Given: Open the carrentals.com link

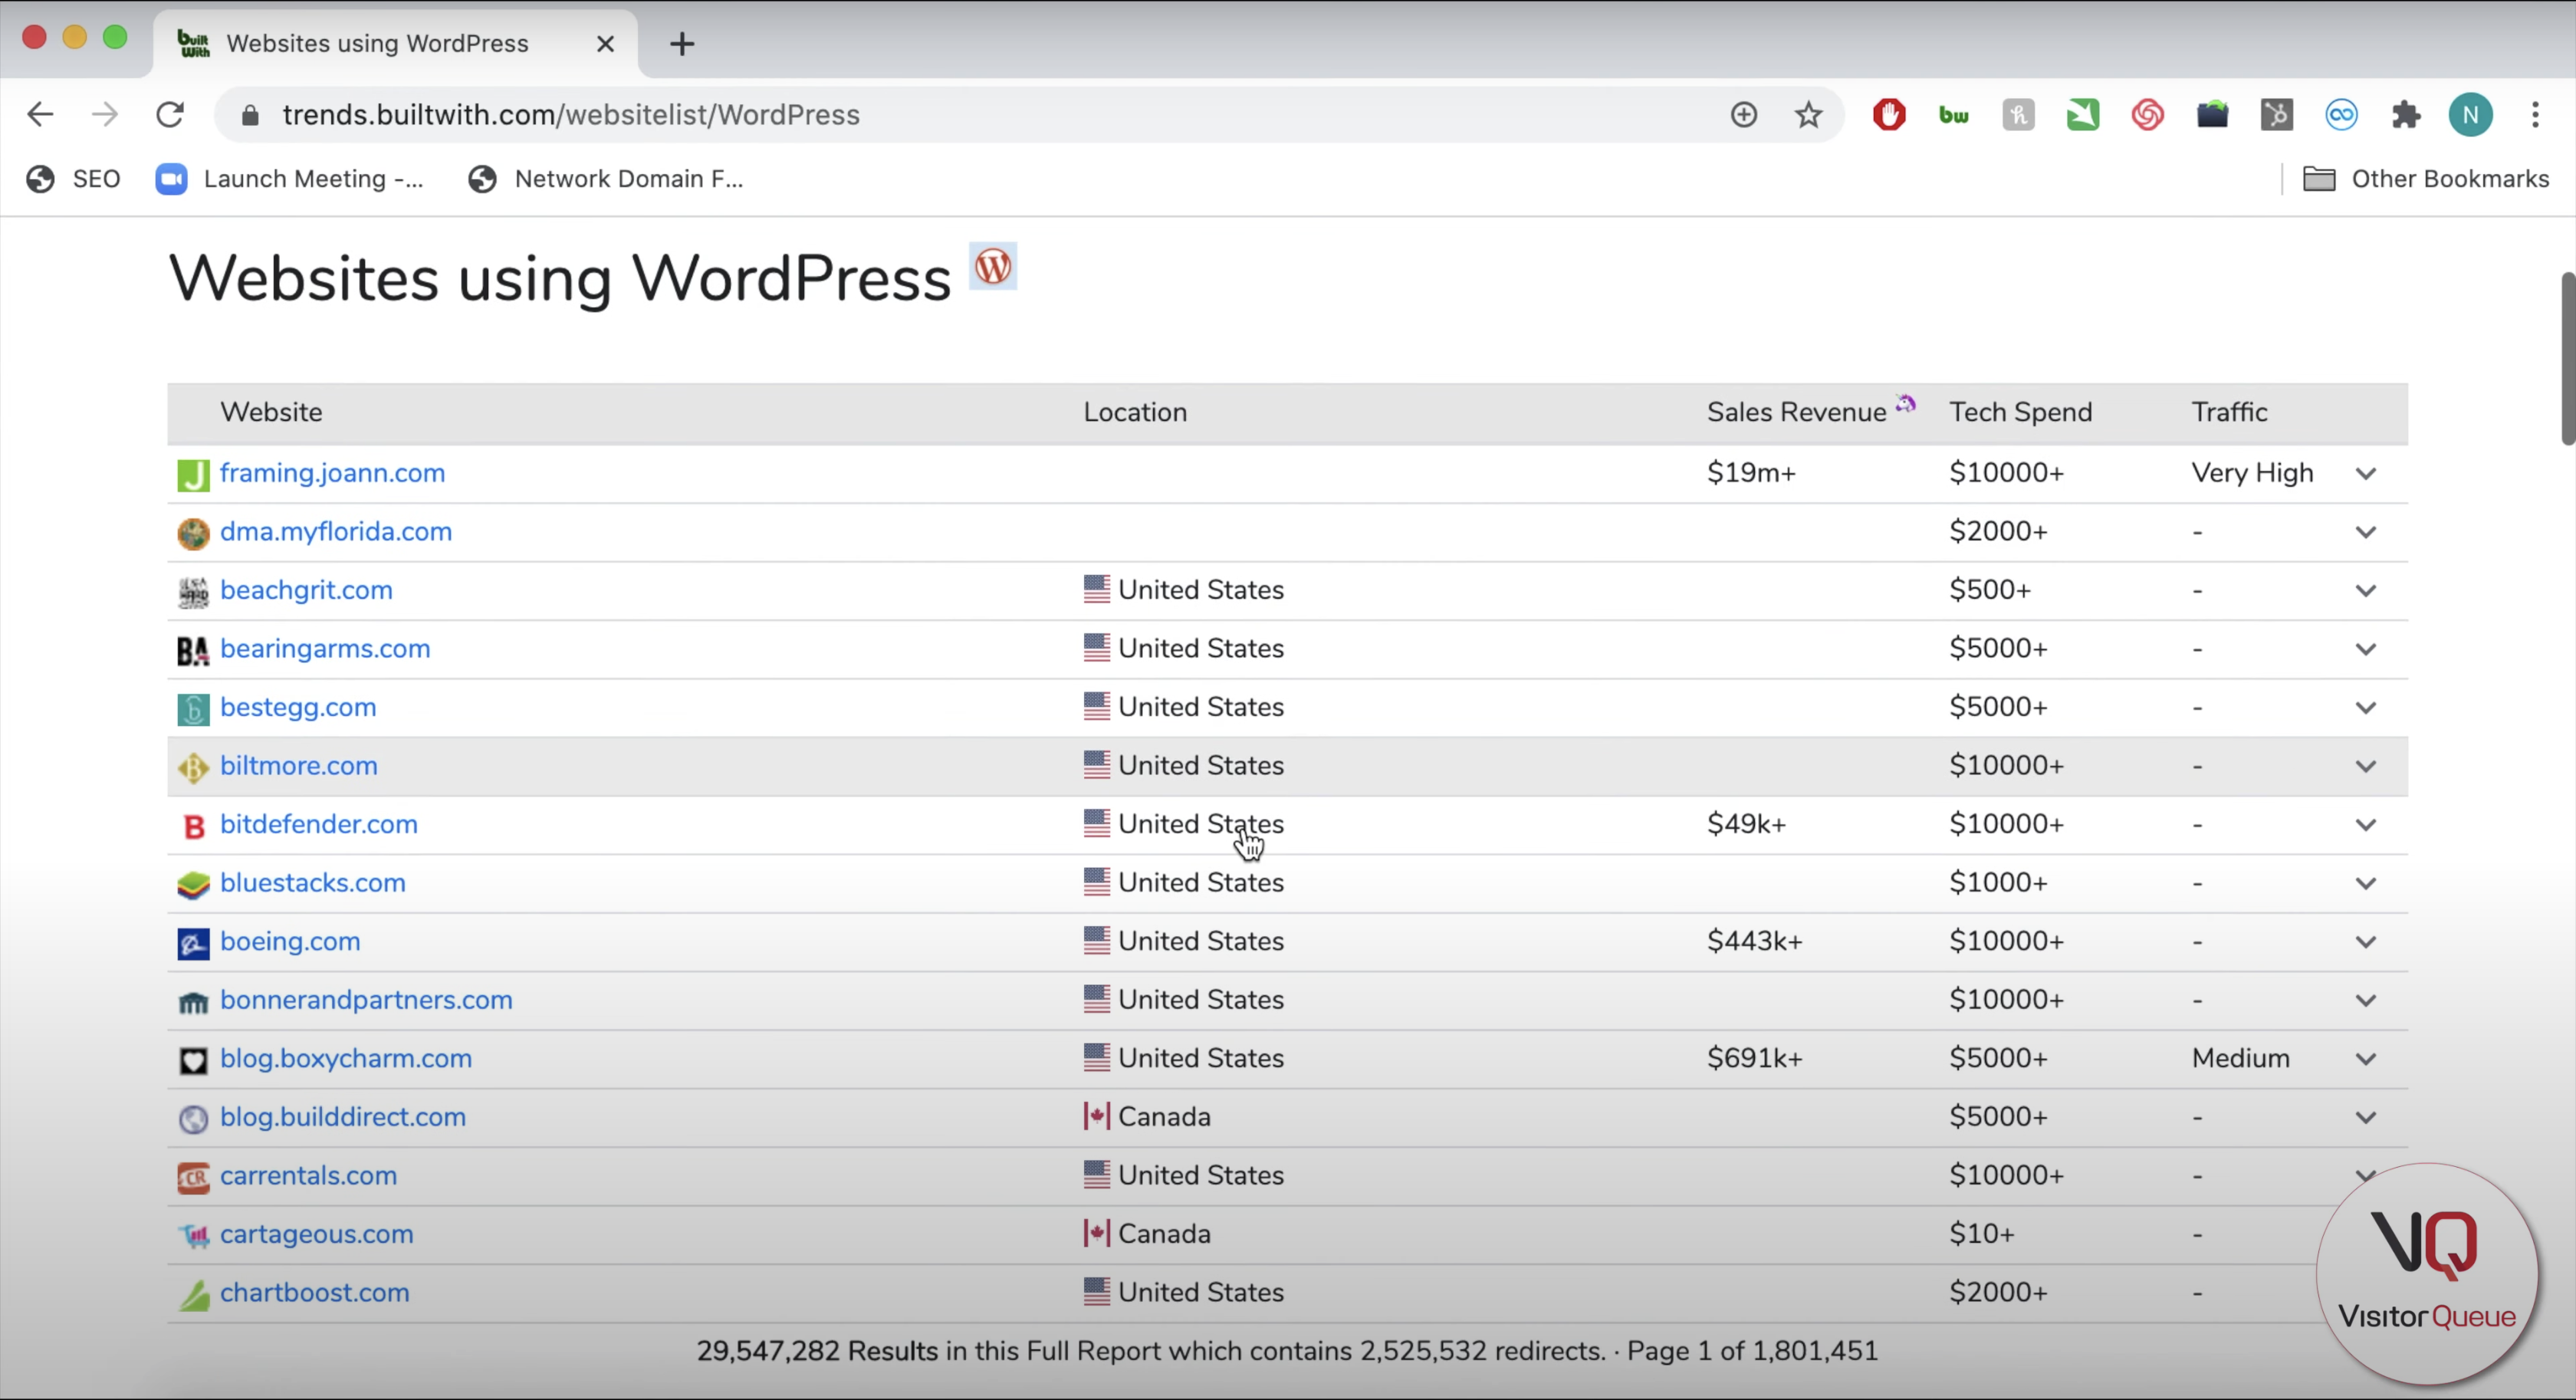Looking at the screenshot, I should tap(308, 1176).
